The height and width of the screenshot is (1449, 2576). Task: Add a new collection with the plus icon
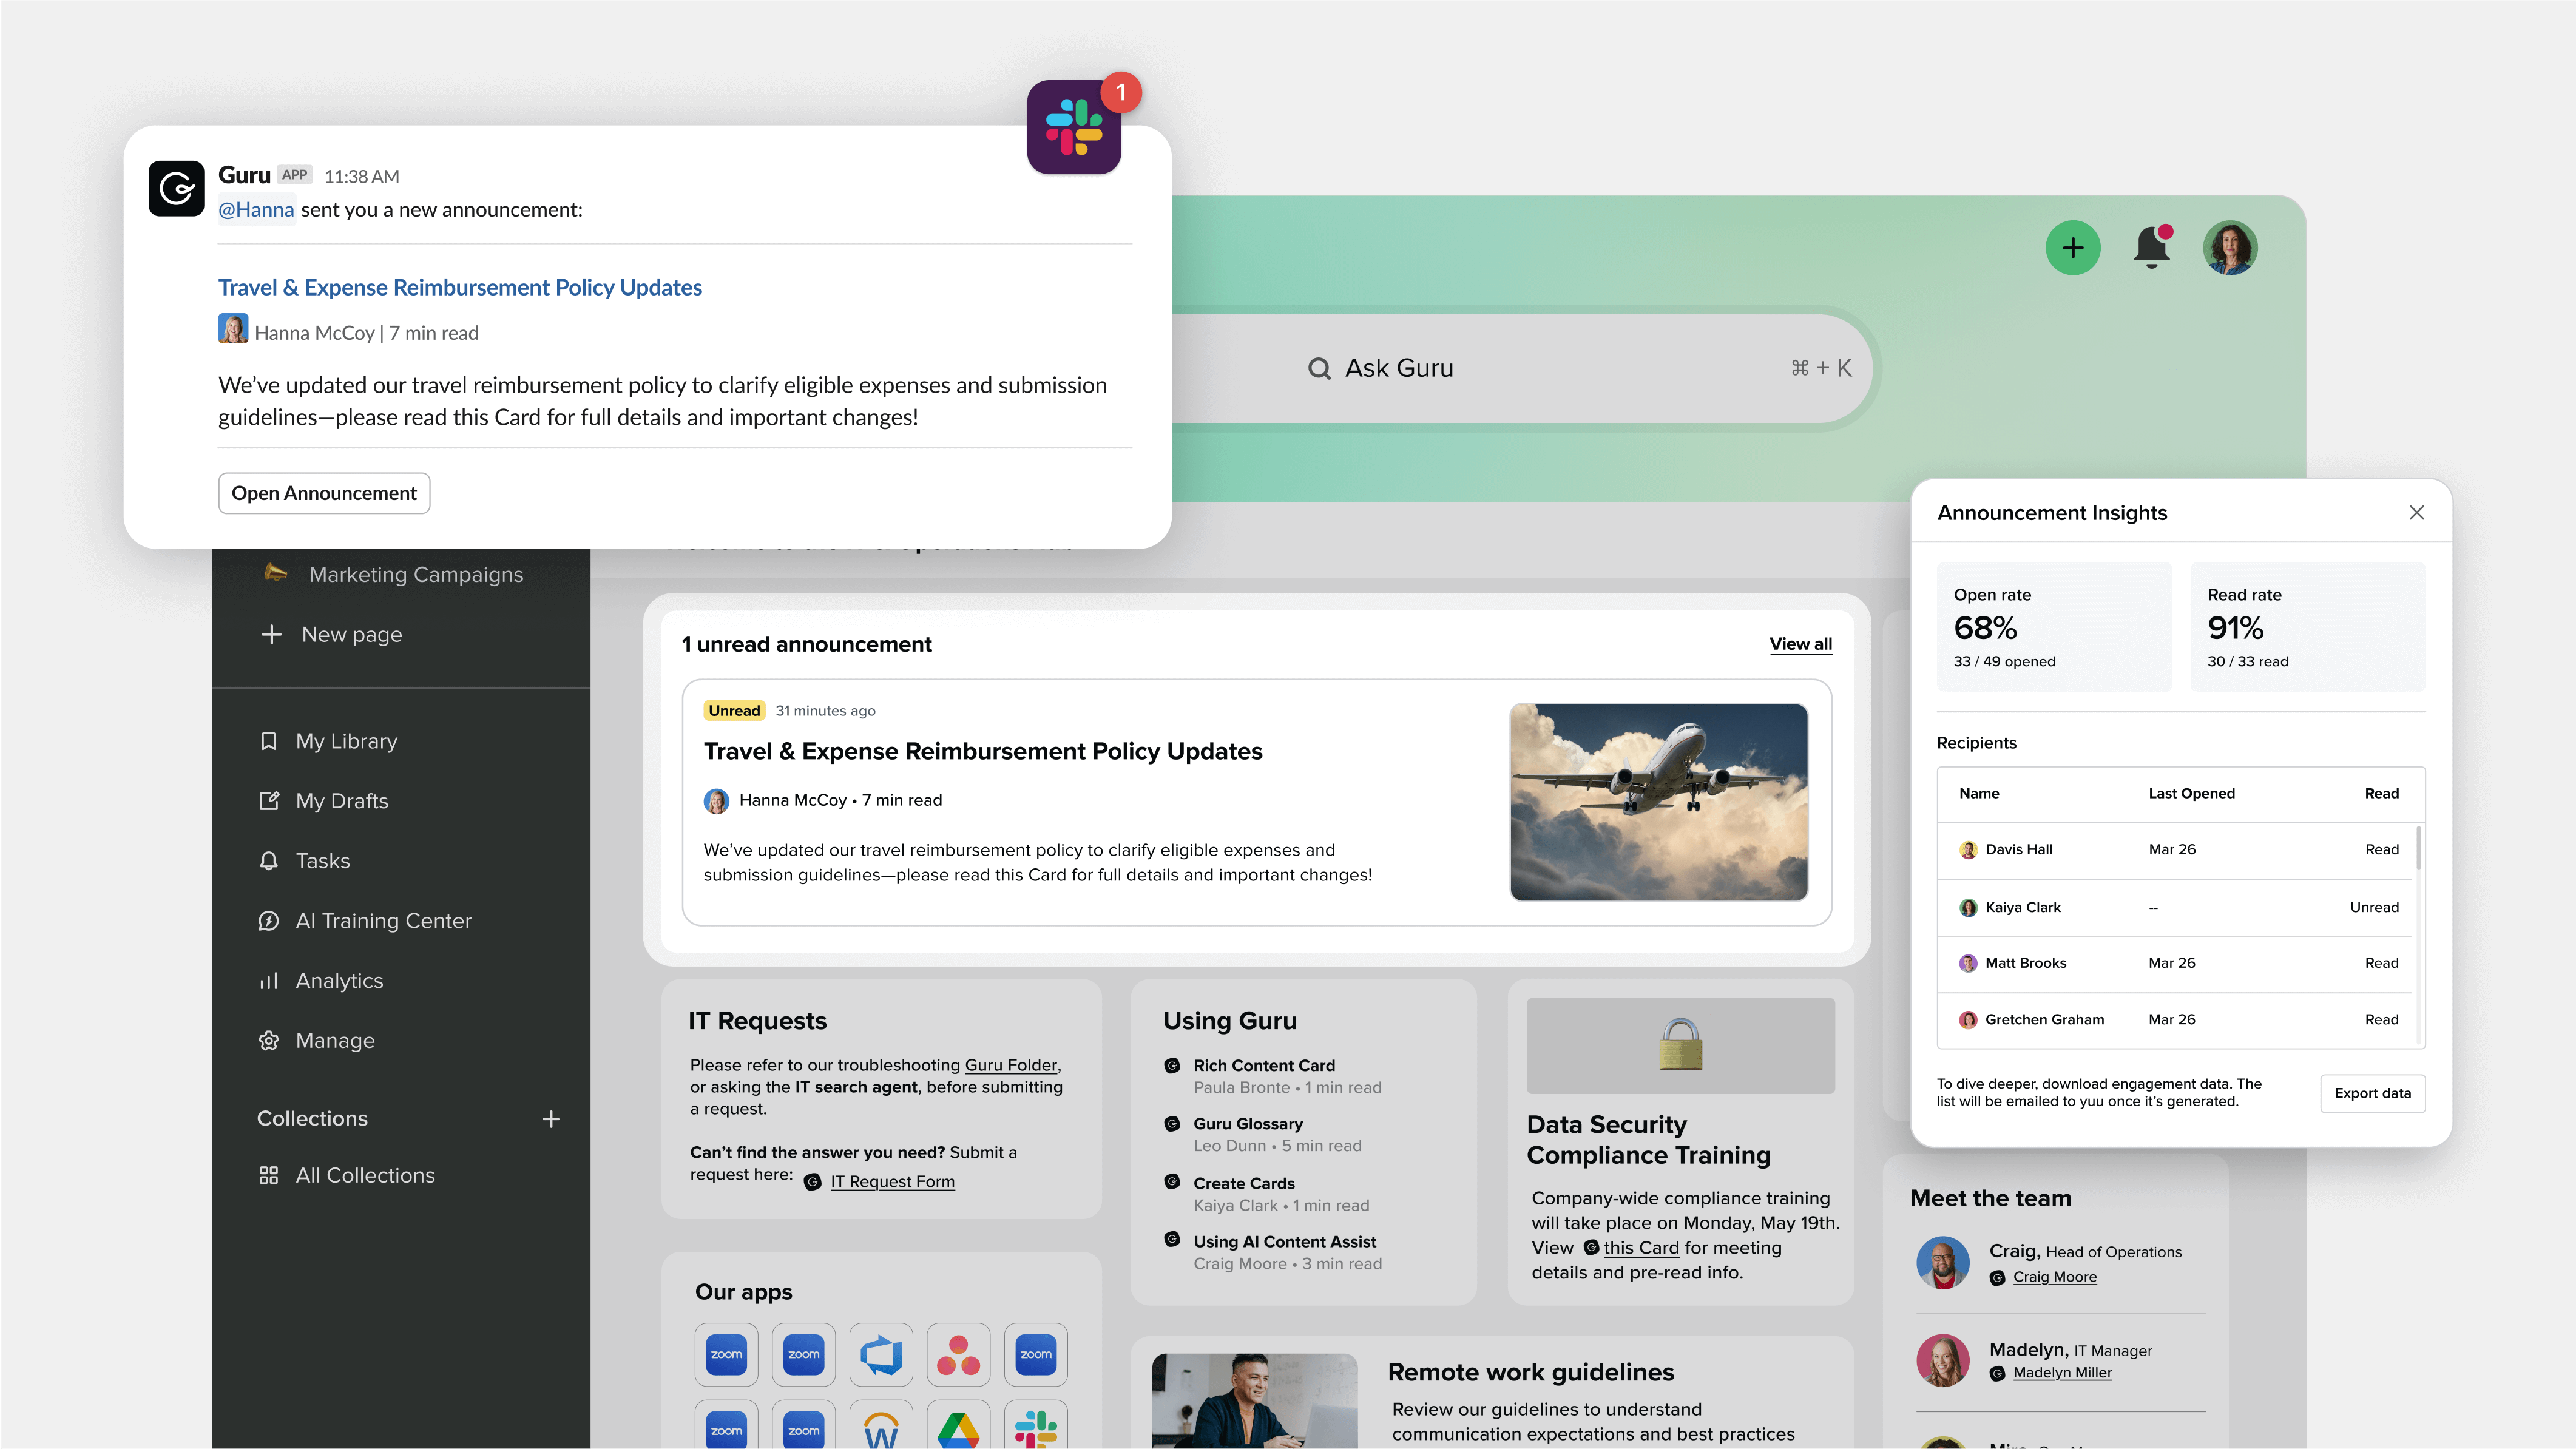[550, 1119]
